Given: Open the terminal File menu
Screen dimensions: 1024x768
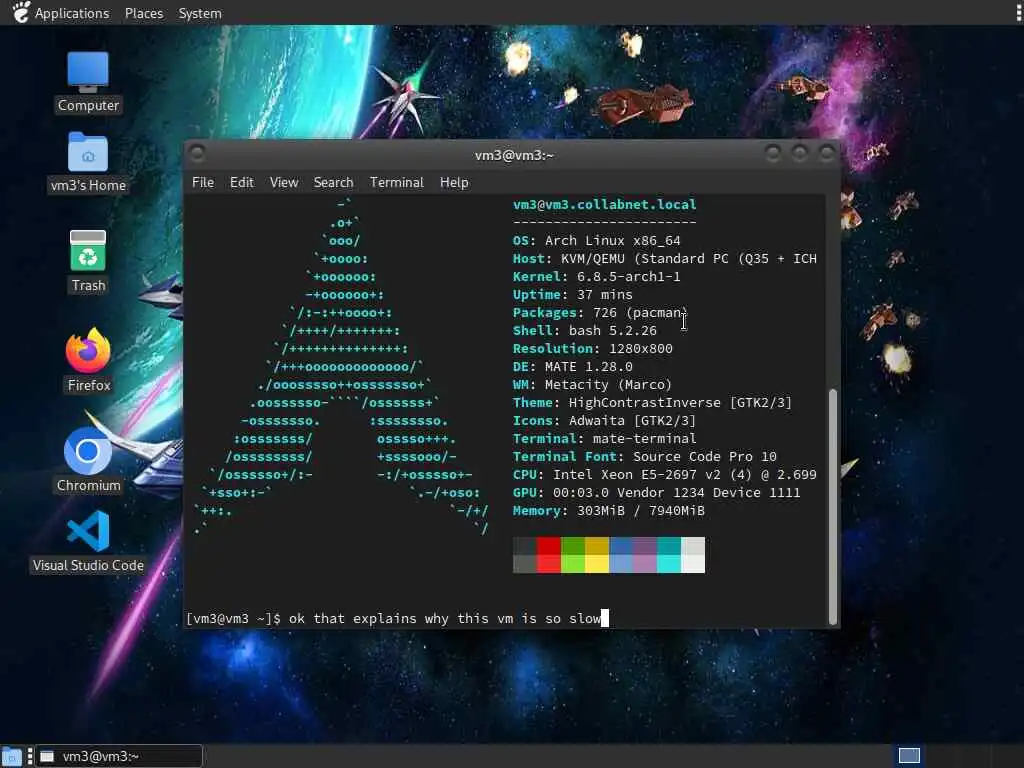Looking at the screenshot, I should [202, 182].
